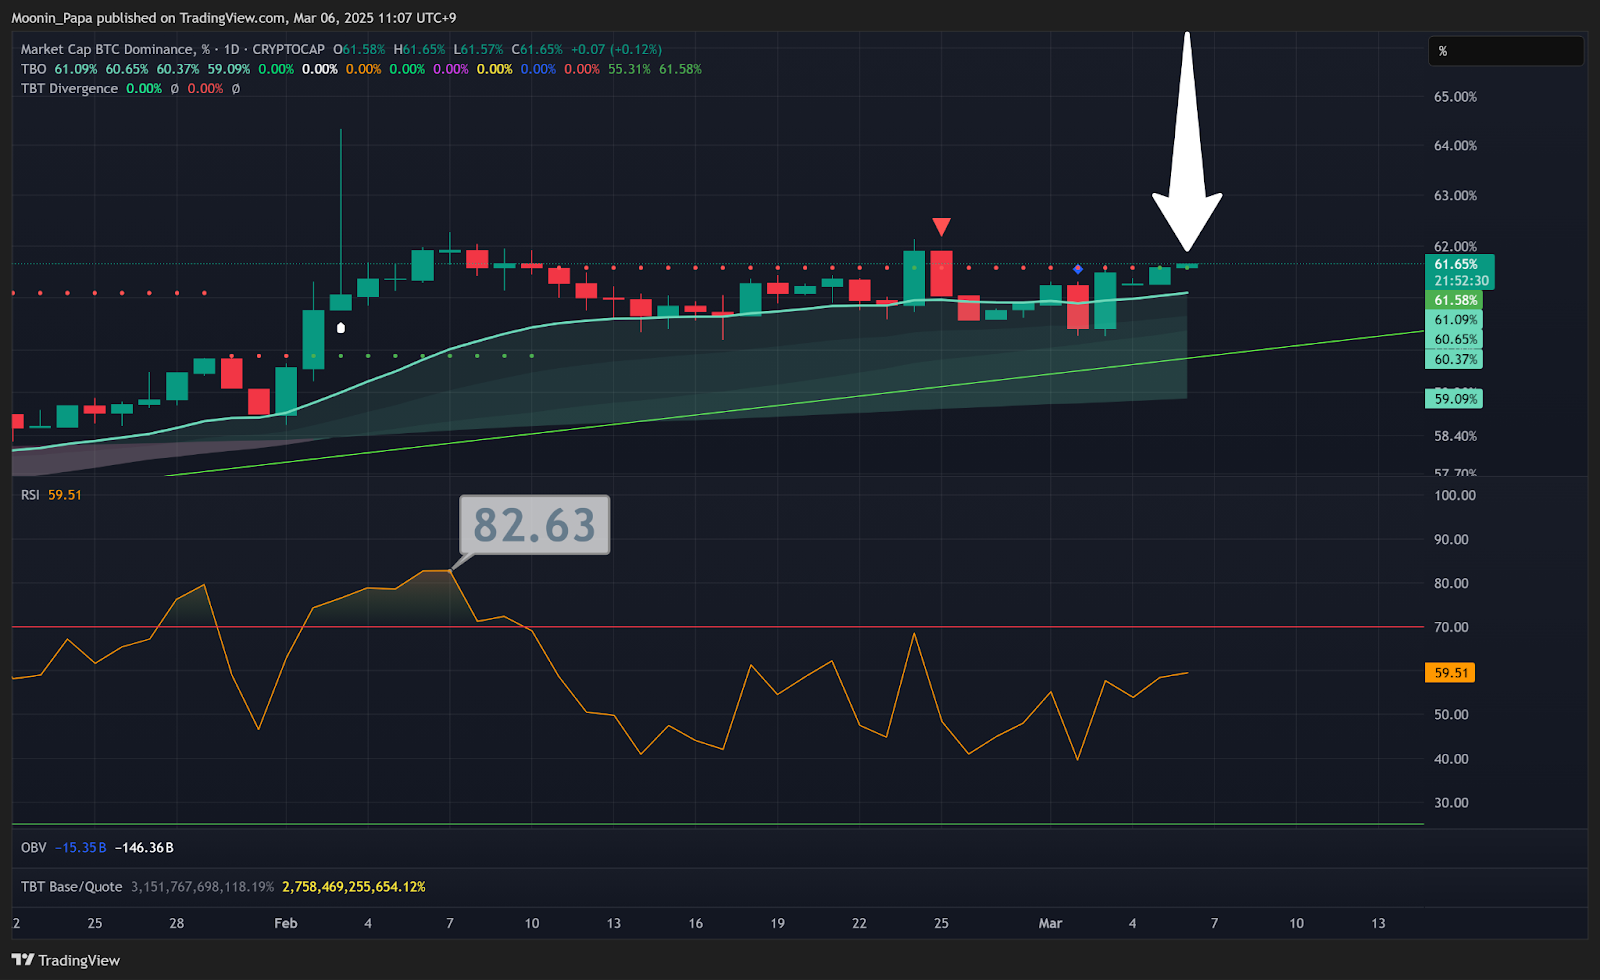1600x980 pixels.
Task: Click the green 59.09% price scale label
Action: [1455, 399]
